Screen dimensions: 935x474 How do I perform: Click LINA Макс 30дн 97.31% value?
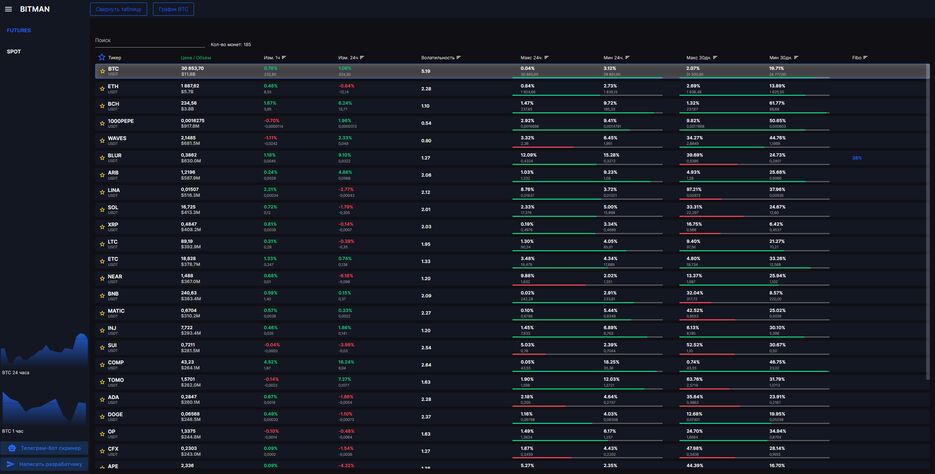tap(694, 190)
